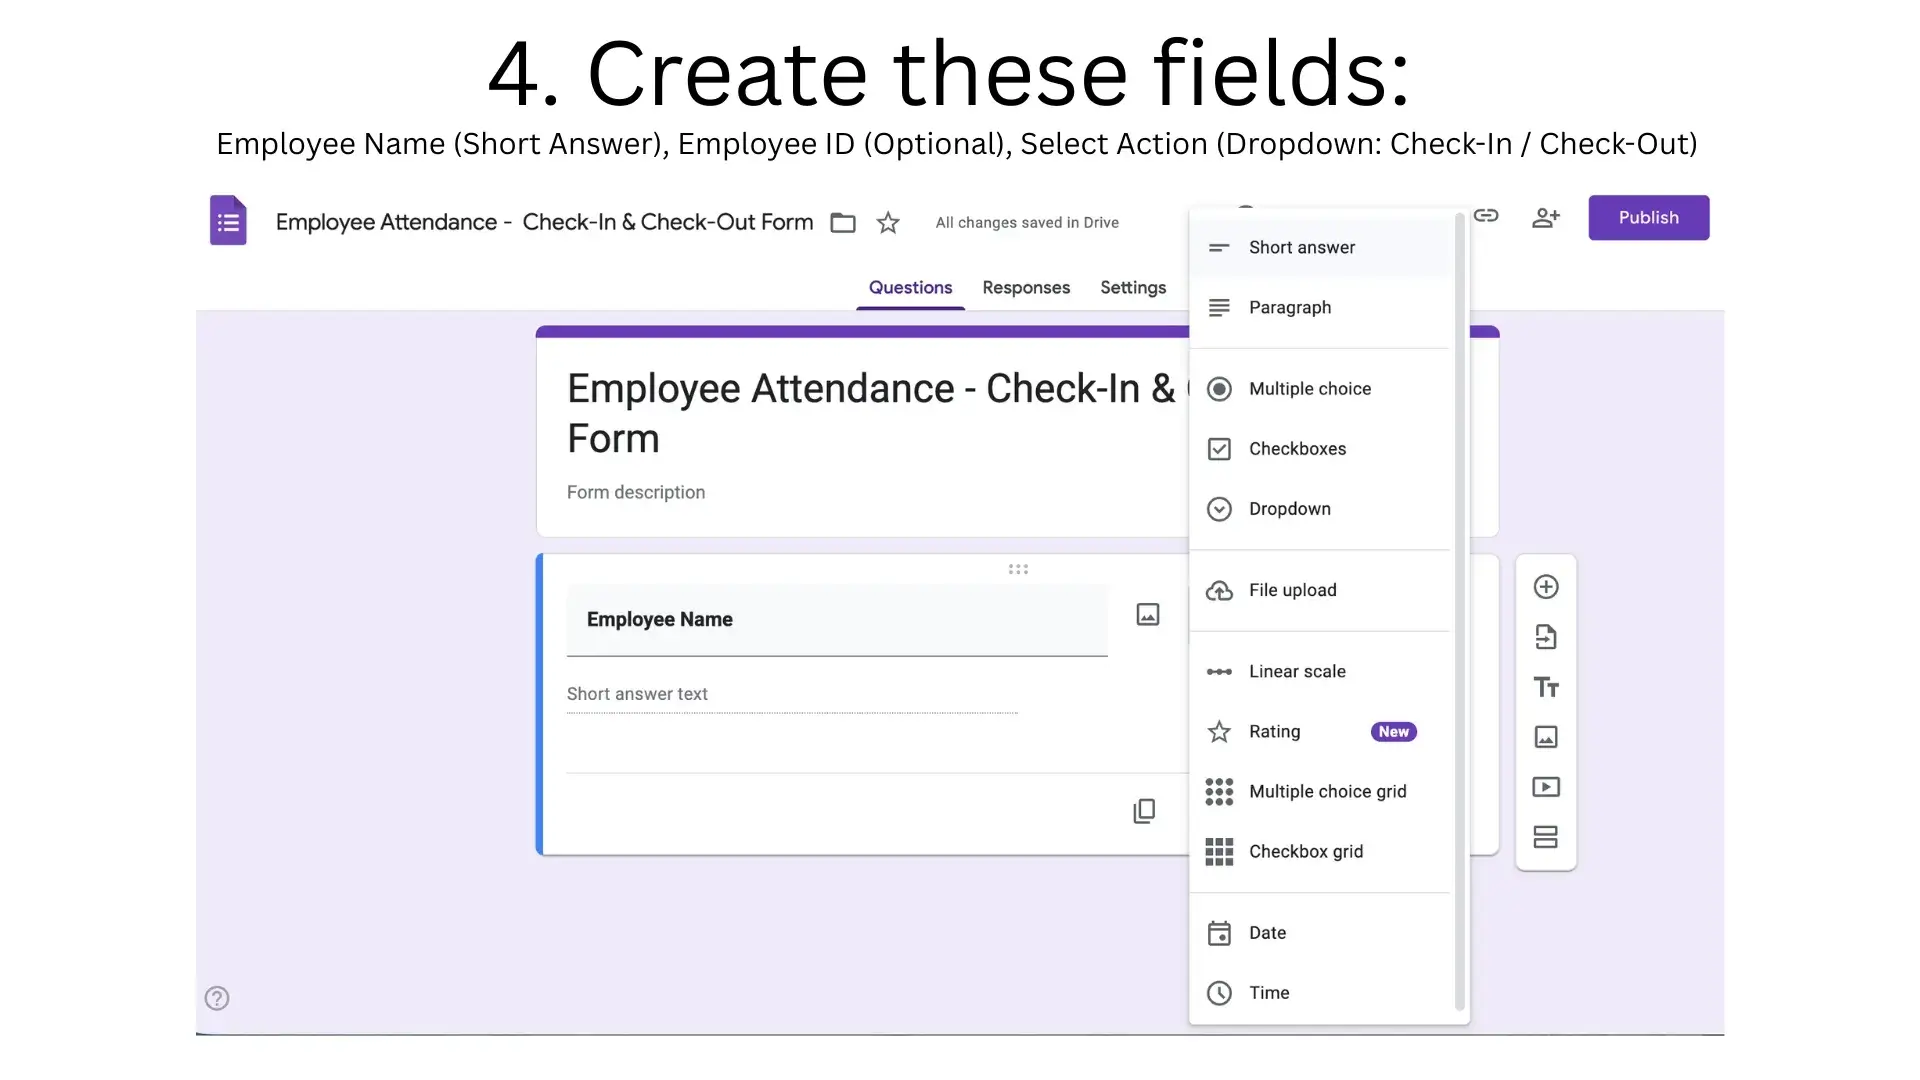
Task: Click the Add section icon
Action: (x=1546, y=837)
